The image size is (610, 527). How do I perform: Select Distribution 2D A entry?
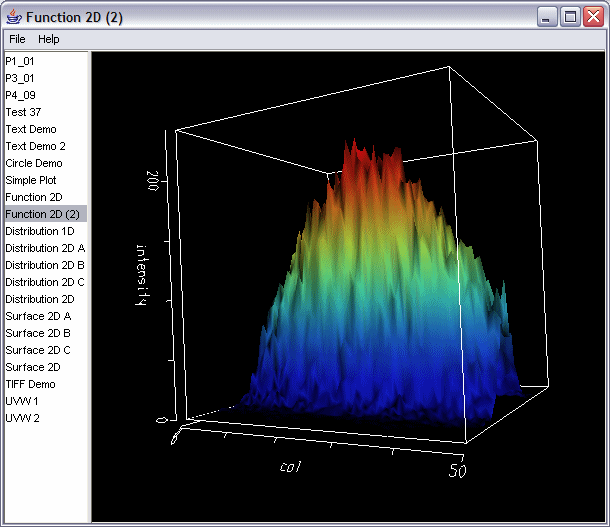tap(45, 248)
